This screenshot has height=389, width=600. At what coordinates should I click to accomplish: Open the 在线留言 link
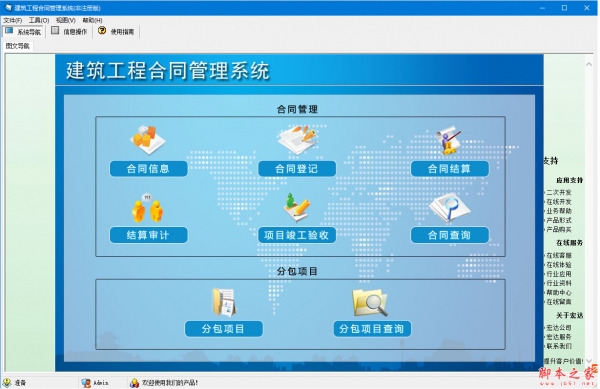(x=558, y=301)
